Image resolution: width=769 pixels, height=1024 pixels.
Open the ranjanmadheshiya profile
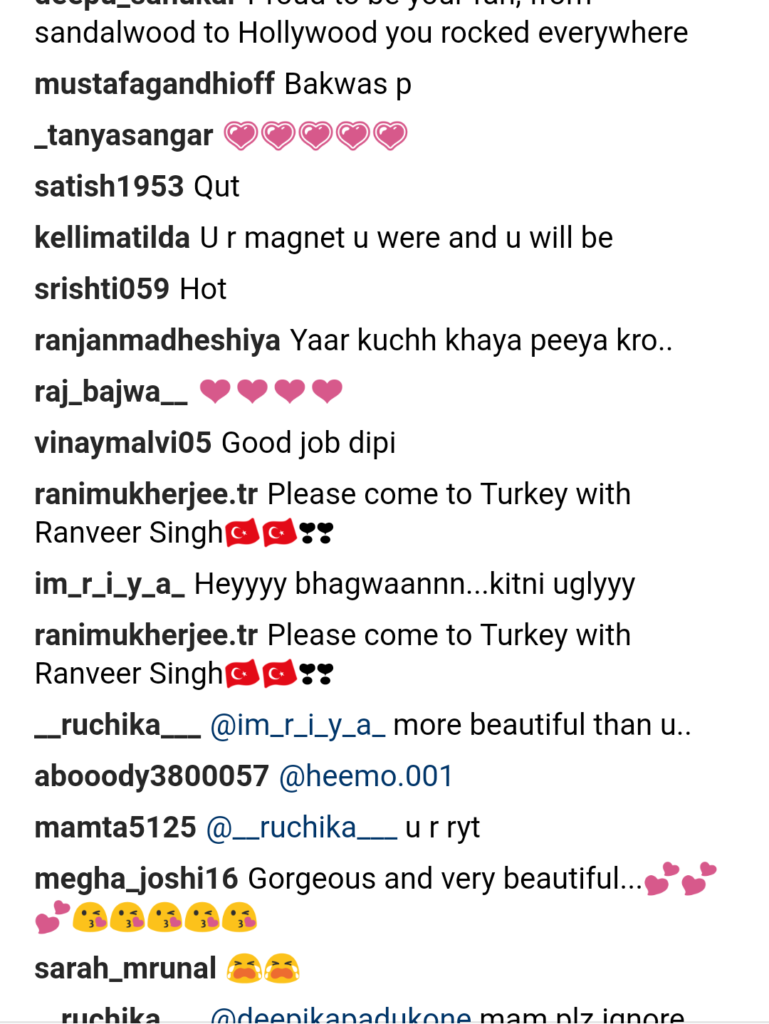coord(157,340)
